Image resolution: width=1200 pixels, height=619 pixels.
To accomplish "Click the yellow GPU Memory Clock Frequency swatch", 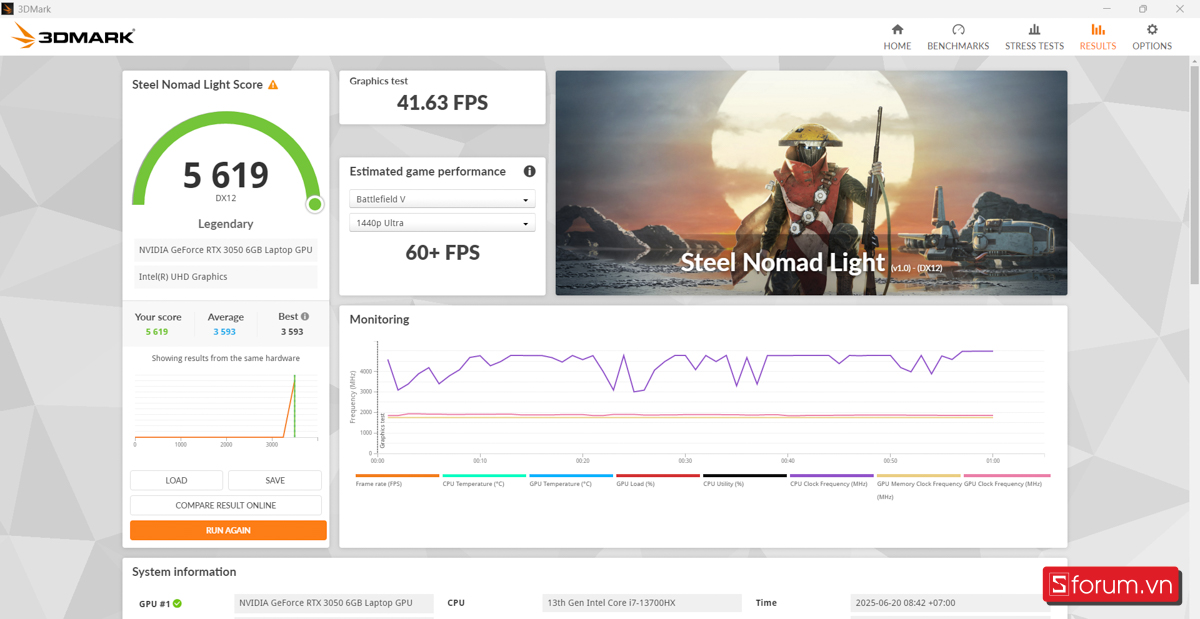I will coord(919,476).
